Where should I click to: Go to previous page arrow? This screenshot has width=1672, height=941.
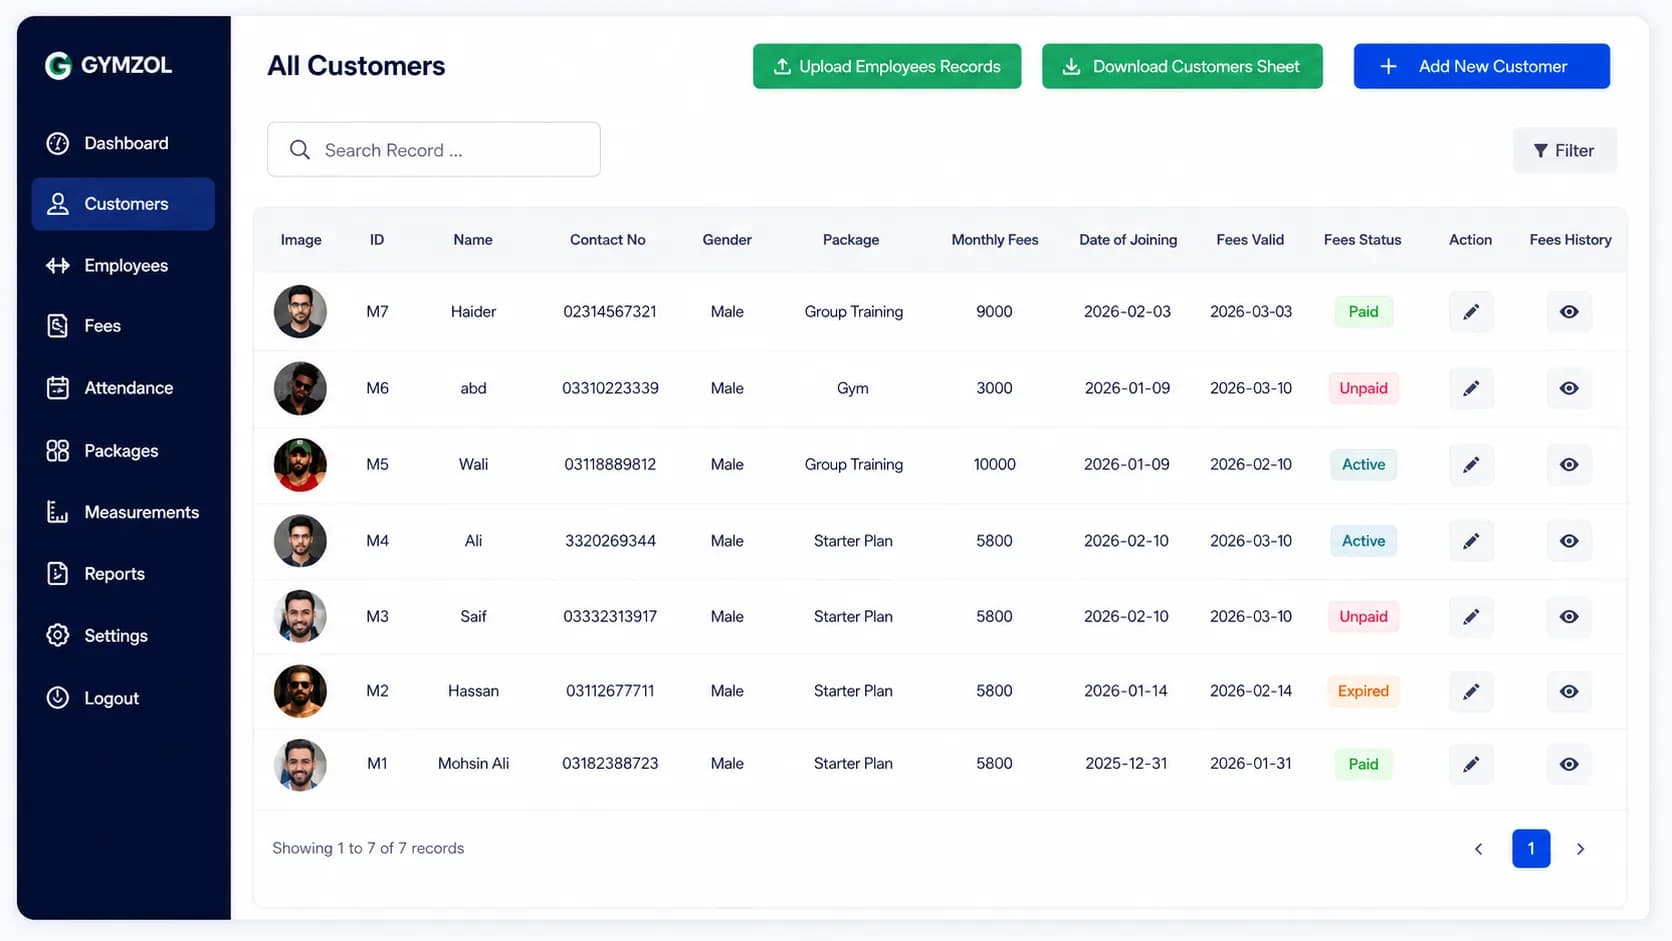click(x=1479, y=849)
